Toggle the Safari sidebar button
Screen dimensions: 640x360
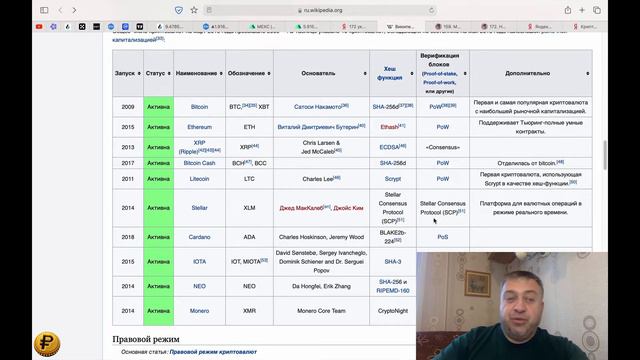click(x=44, y=10)
